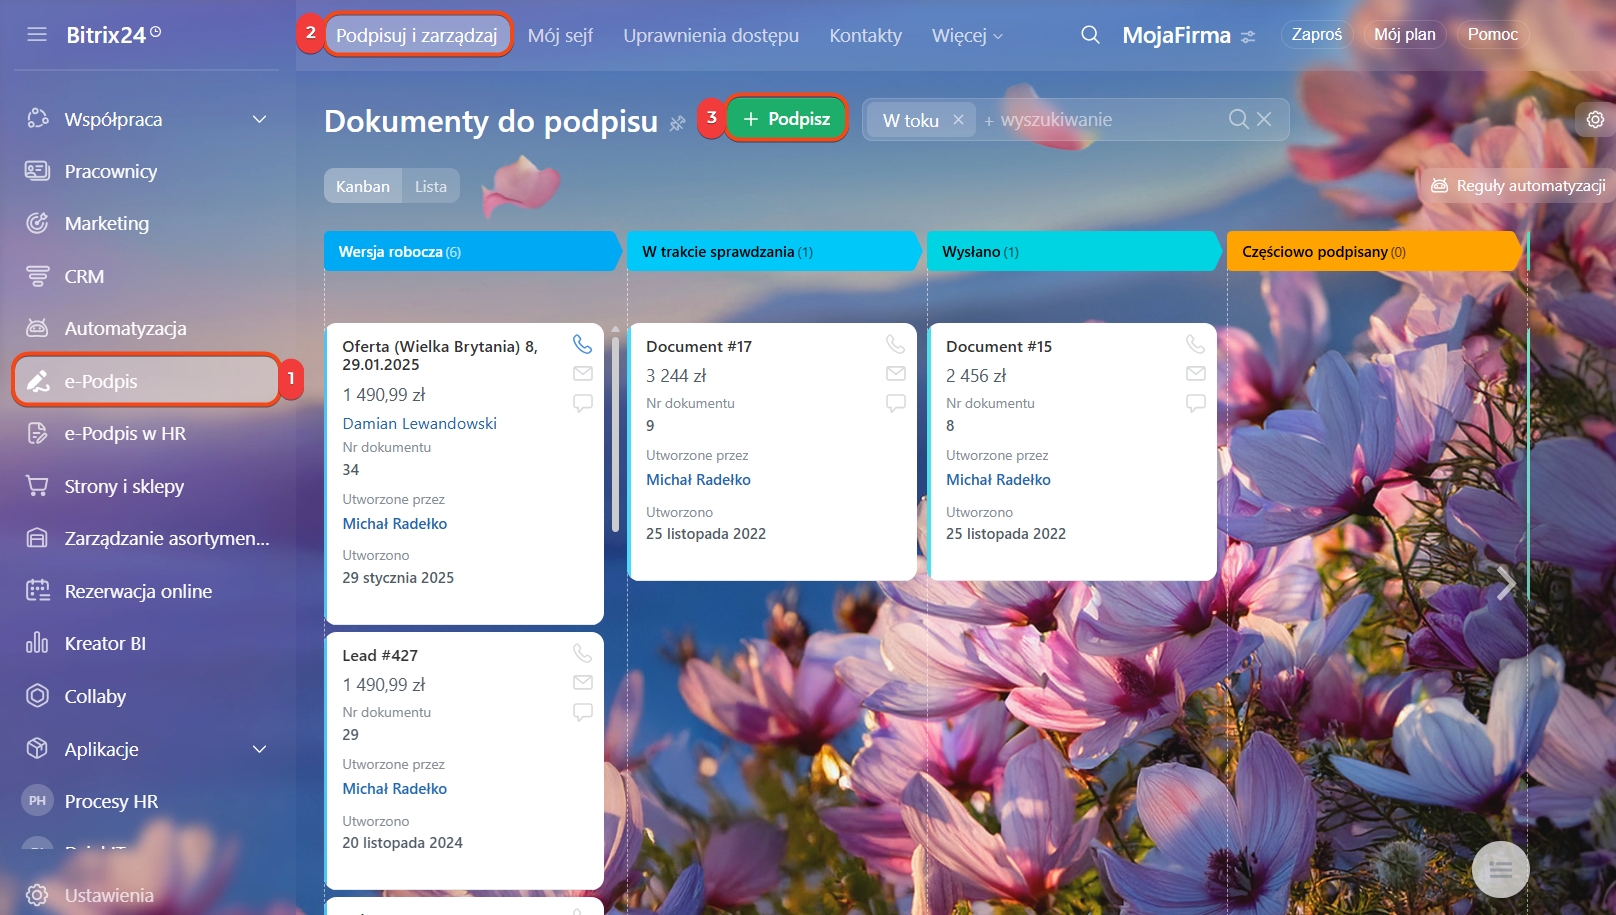Image resolution: width=1616 pixels, height=915 pixels.
Task: Open the comment icon on Document #15
Action: (1195, 403)
